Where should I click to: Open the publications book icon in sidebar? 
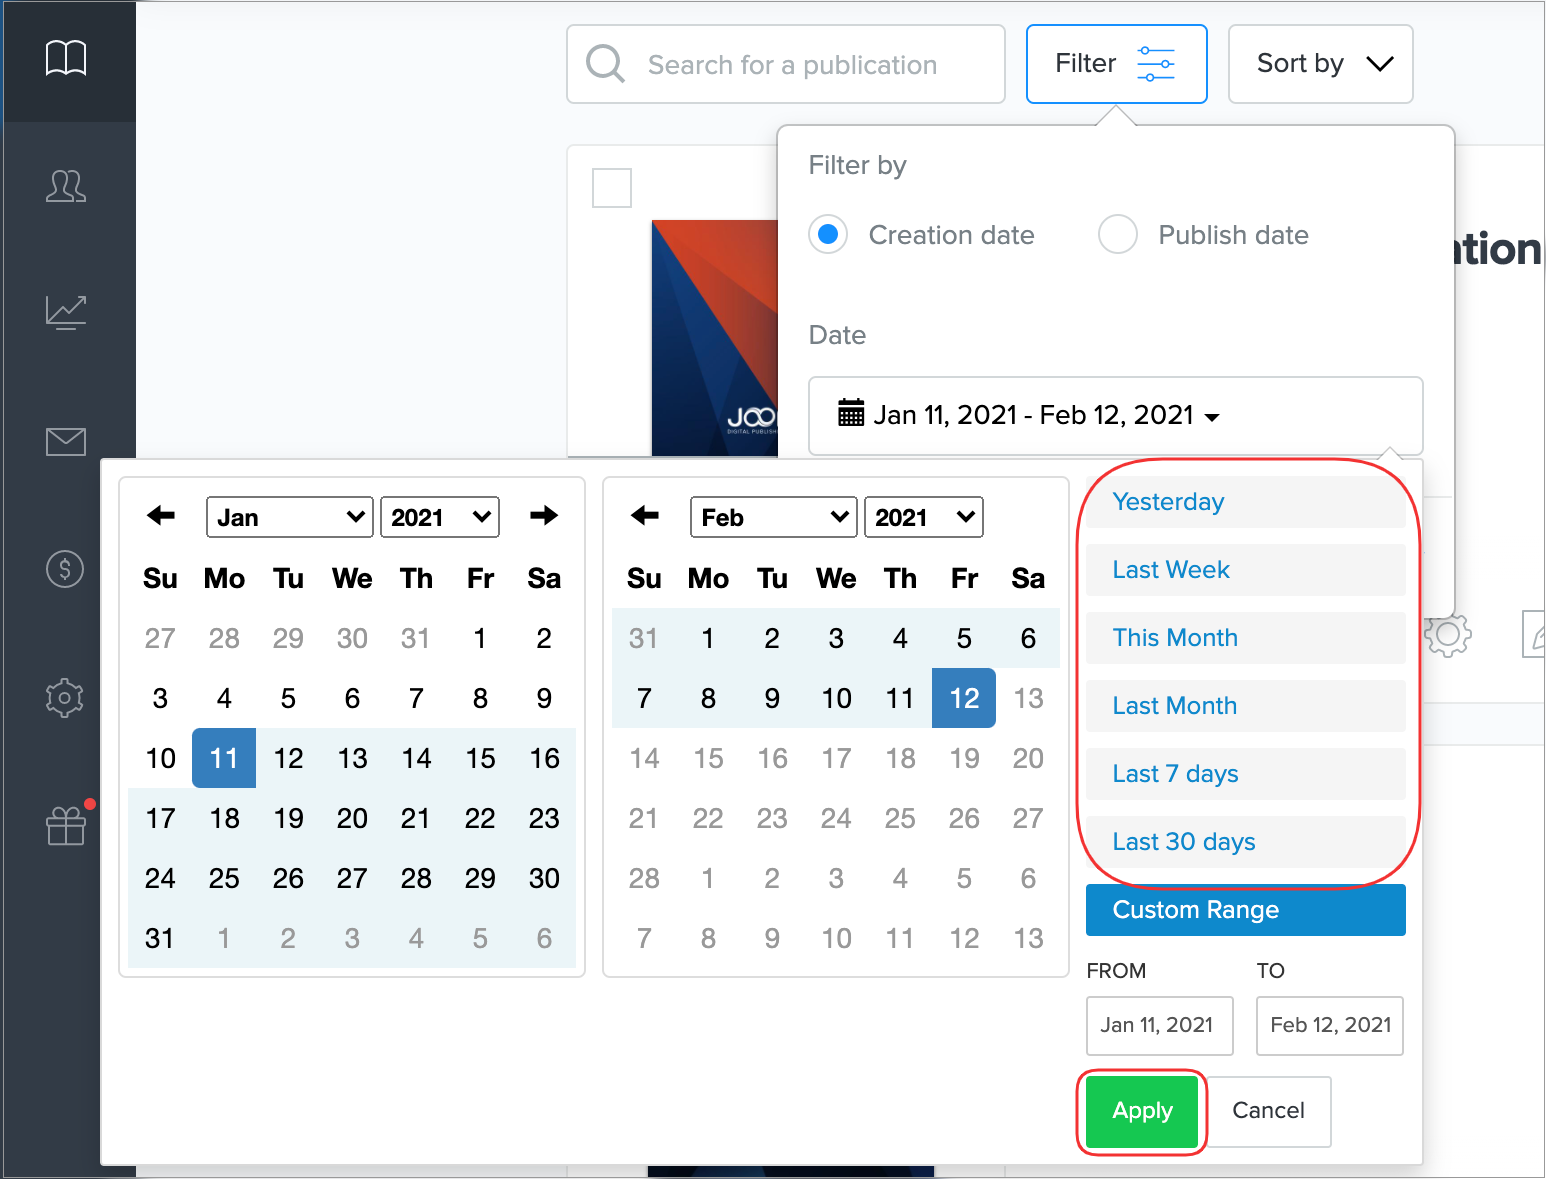[66, 59]
